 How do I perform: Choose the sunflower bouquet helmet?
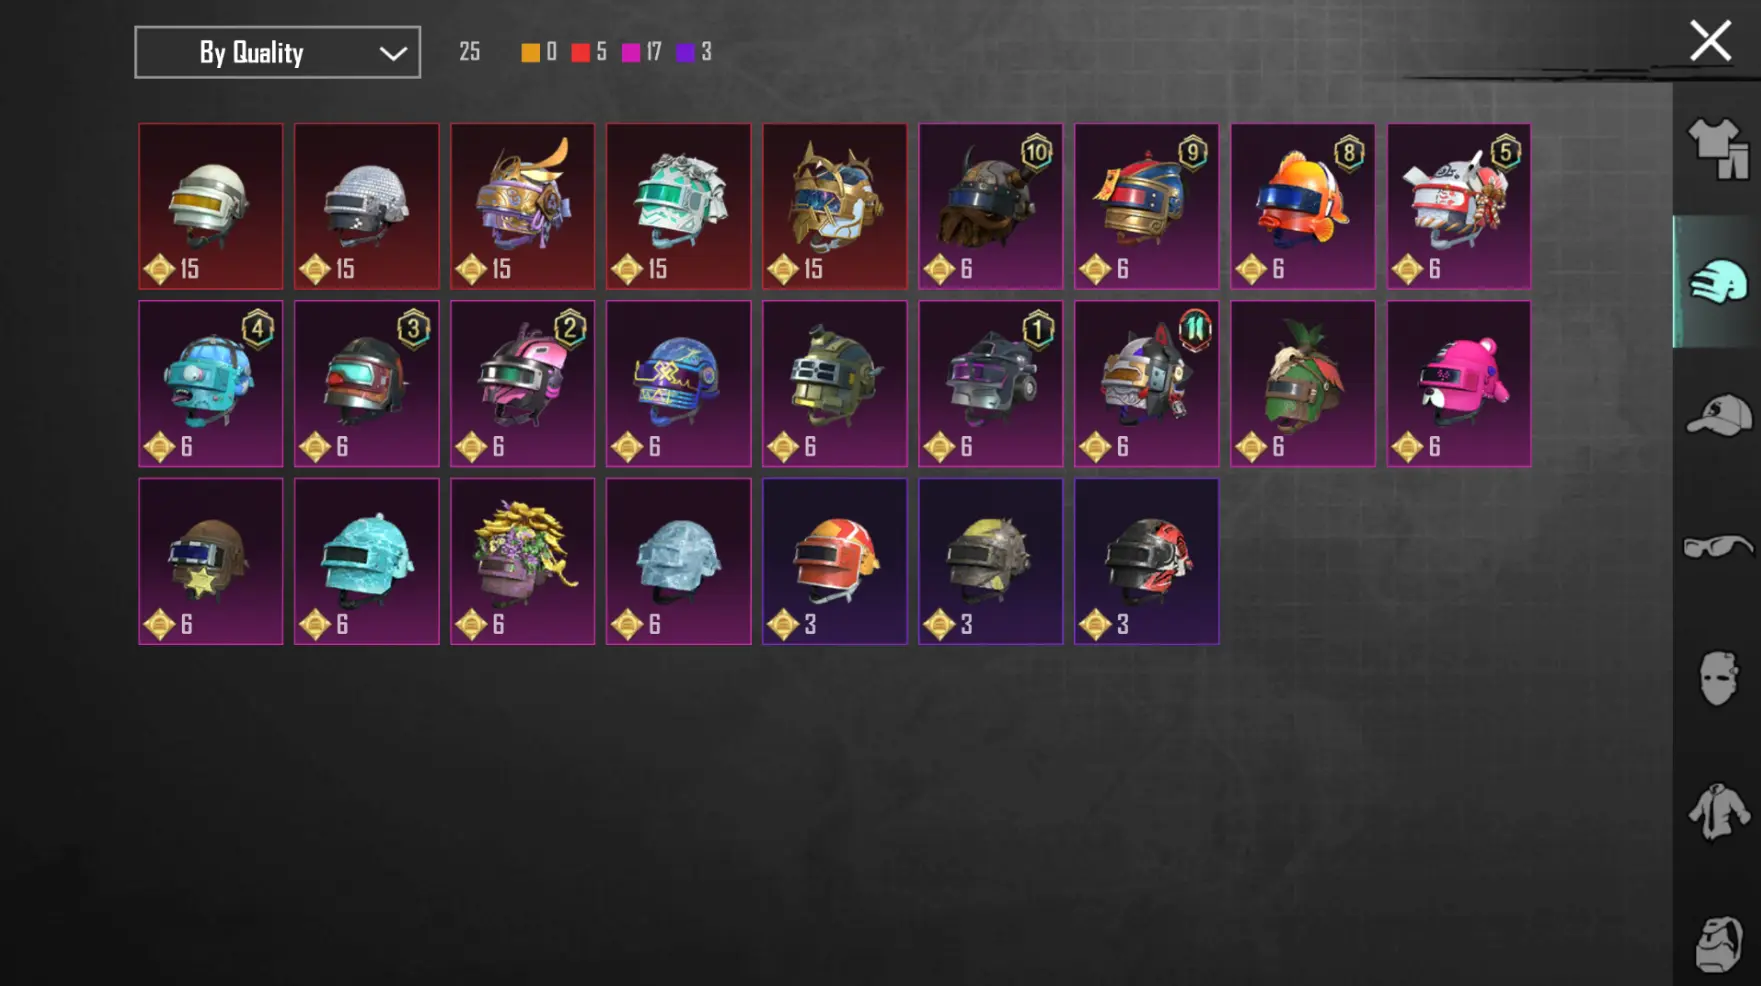pyautogui.click(x=522, y=561)
